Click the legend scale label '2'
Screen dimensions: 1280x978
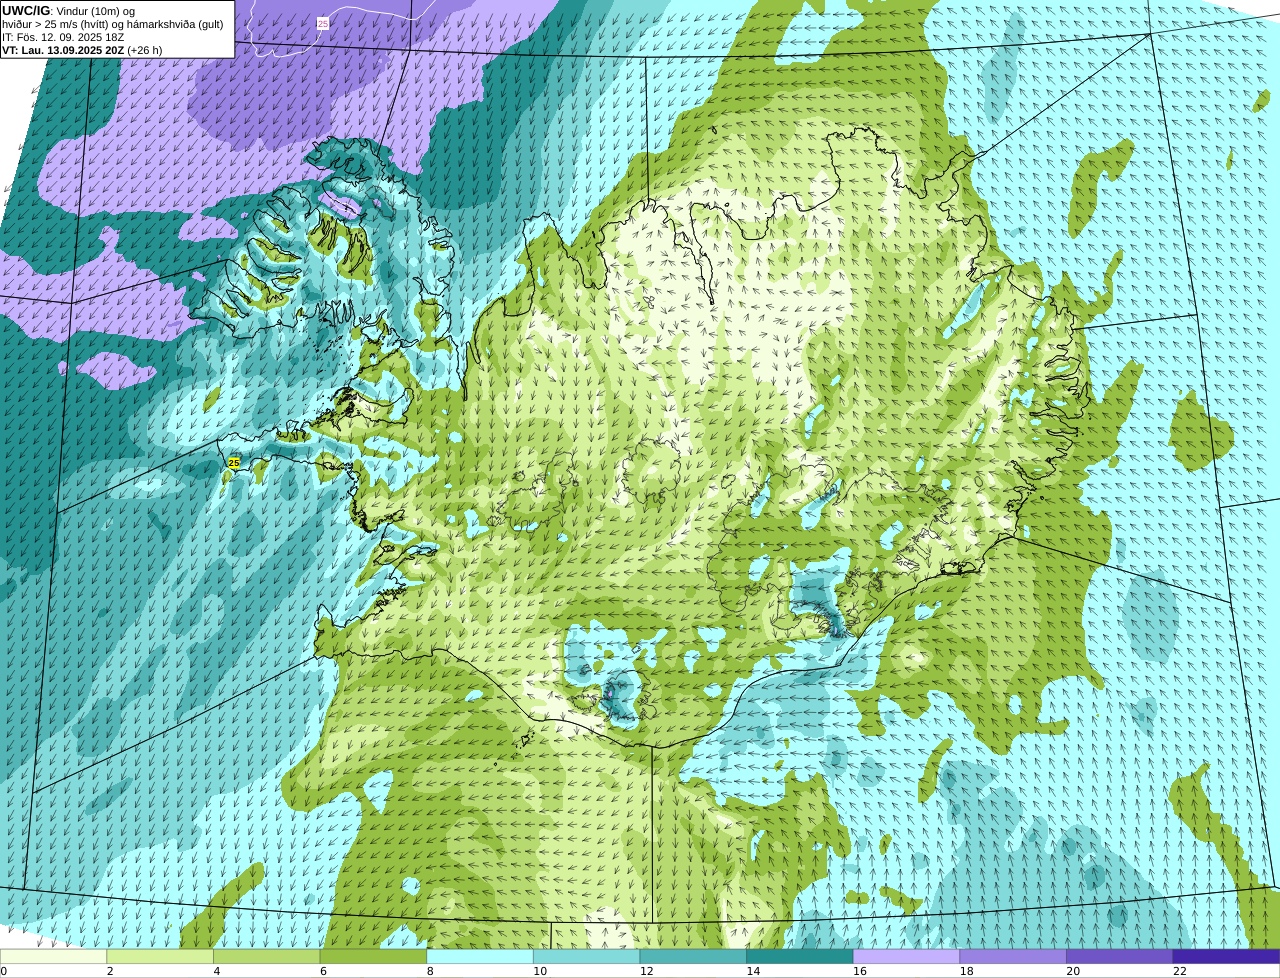(109, 971)
